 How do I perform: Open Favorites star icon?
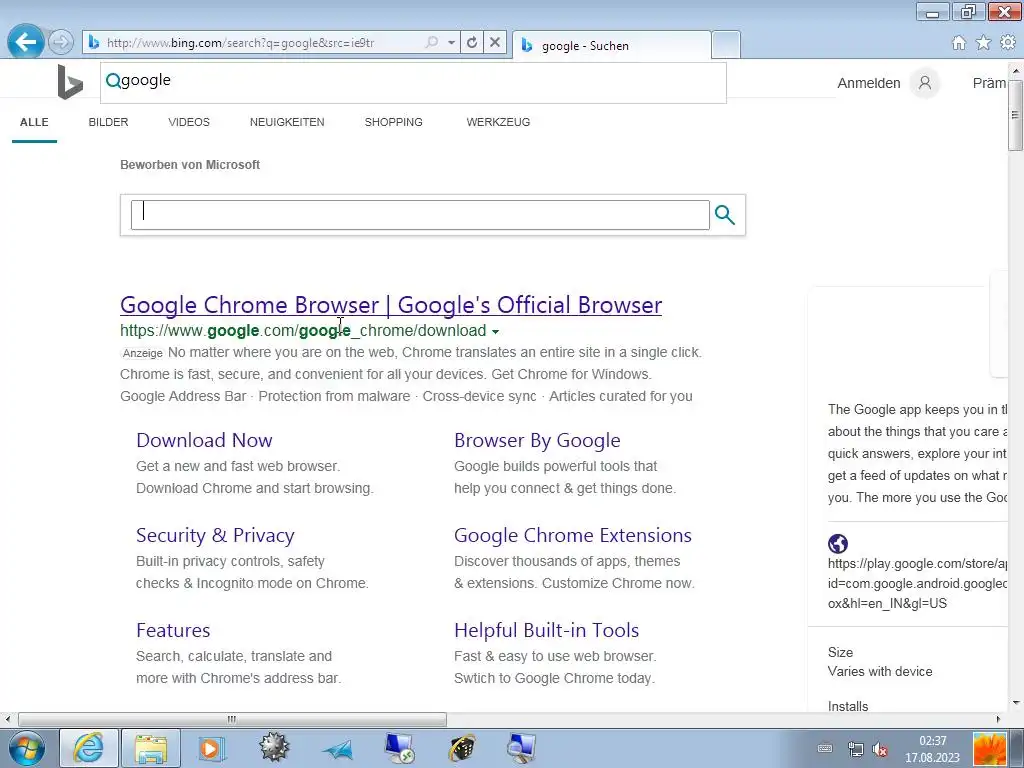[983, 43]
